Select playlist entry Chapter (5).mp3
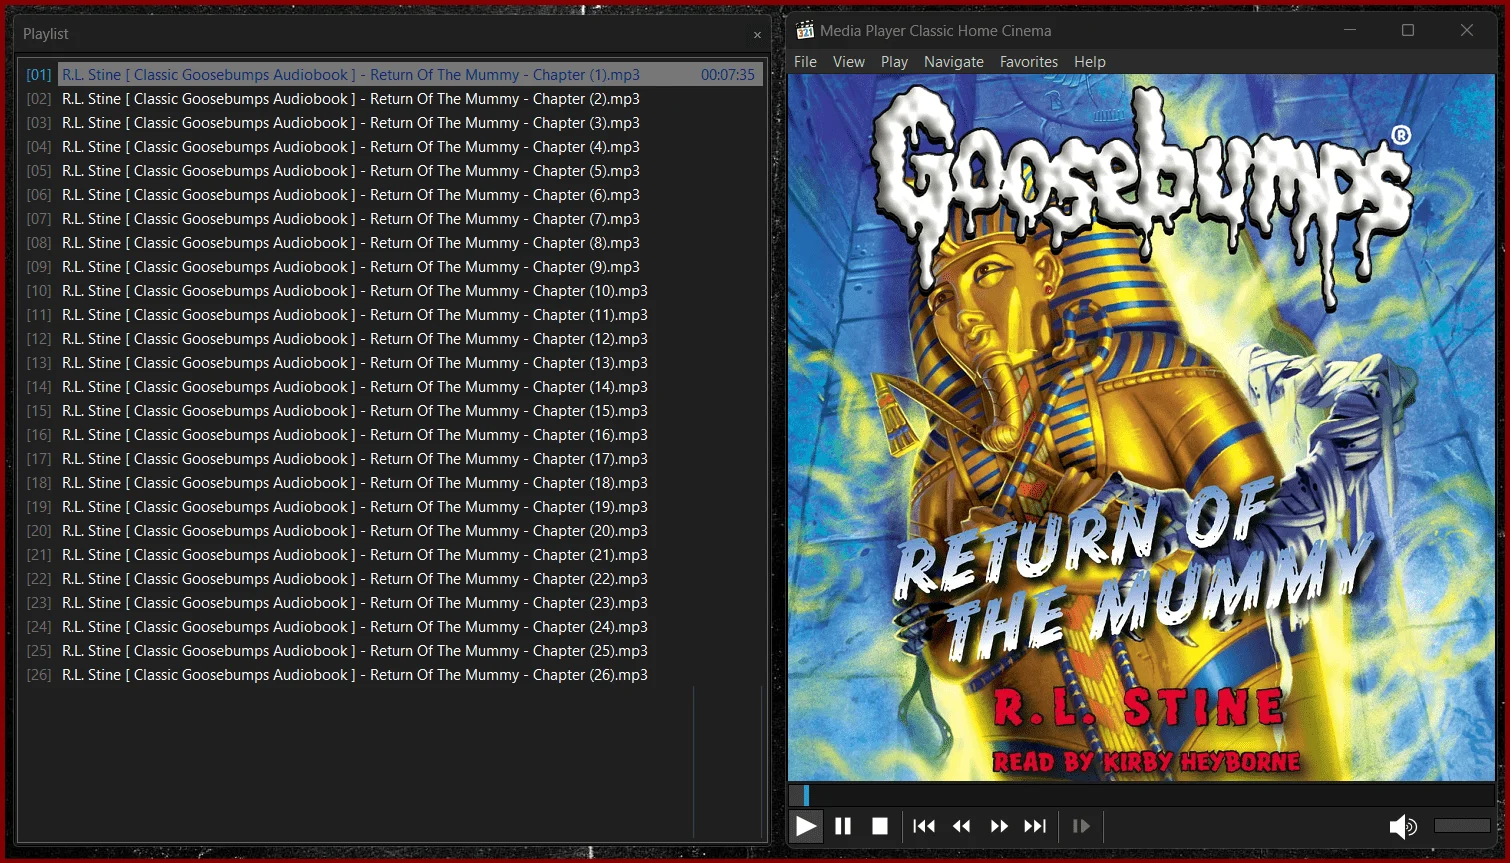1510x863 pixels. [x=394, y=171]
